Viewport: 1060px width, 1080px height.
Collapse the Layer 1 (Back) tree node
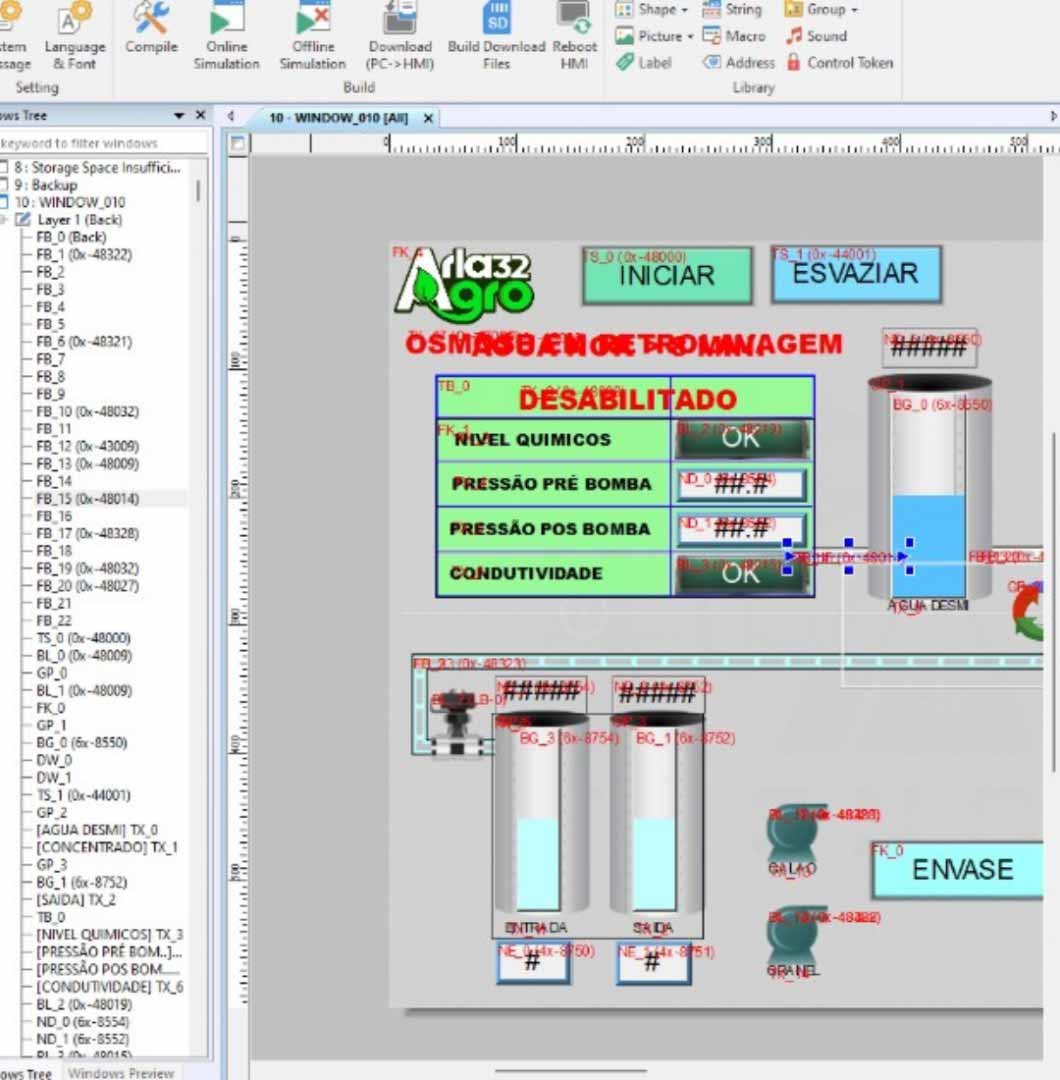tap(5, 220)
